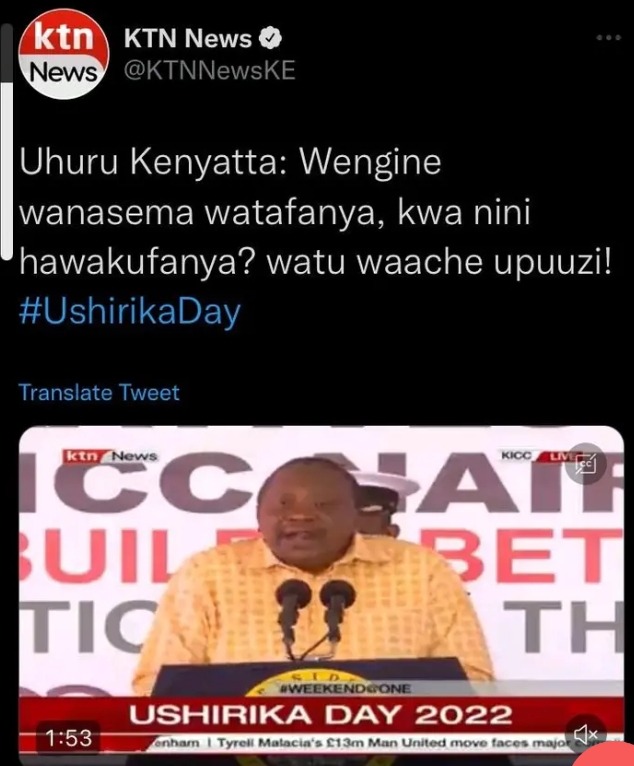Click the vertical scrollbar on the left edge
Image resolution: width=634 pixels, height=766 pixels.
(x=6, y=142)
